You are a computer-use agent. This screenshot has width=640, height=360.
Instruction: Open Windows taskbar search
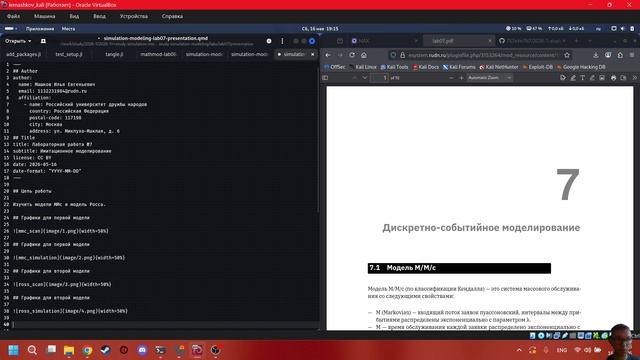(32, 350)
